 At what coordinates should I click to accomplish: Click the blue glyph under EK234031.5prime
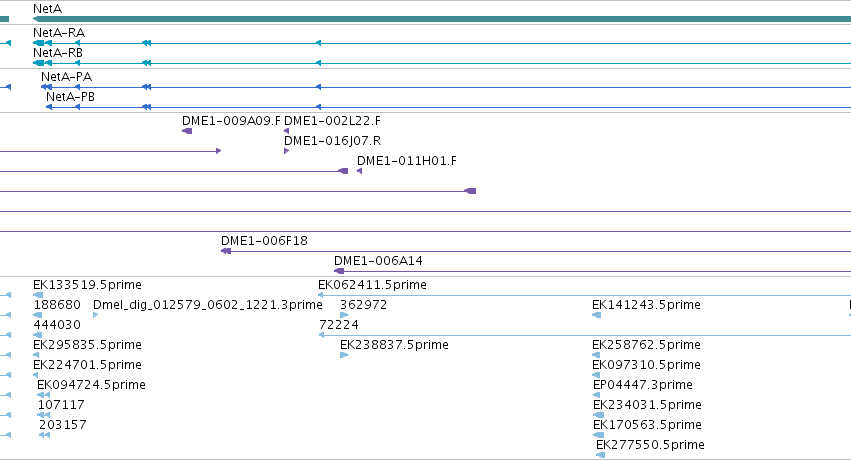click(x=598, y=415)
